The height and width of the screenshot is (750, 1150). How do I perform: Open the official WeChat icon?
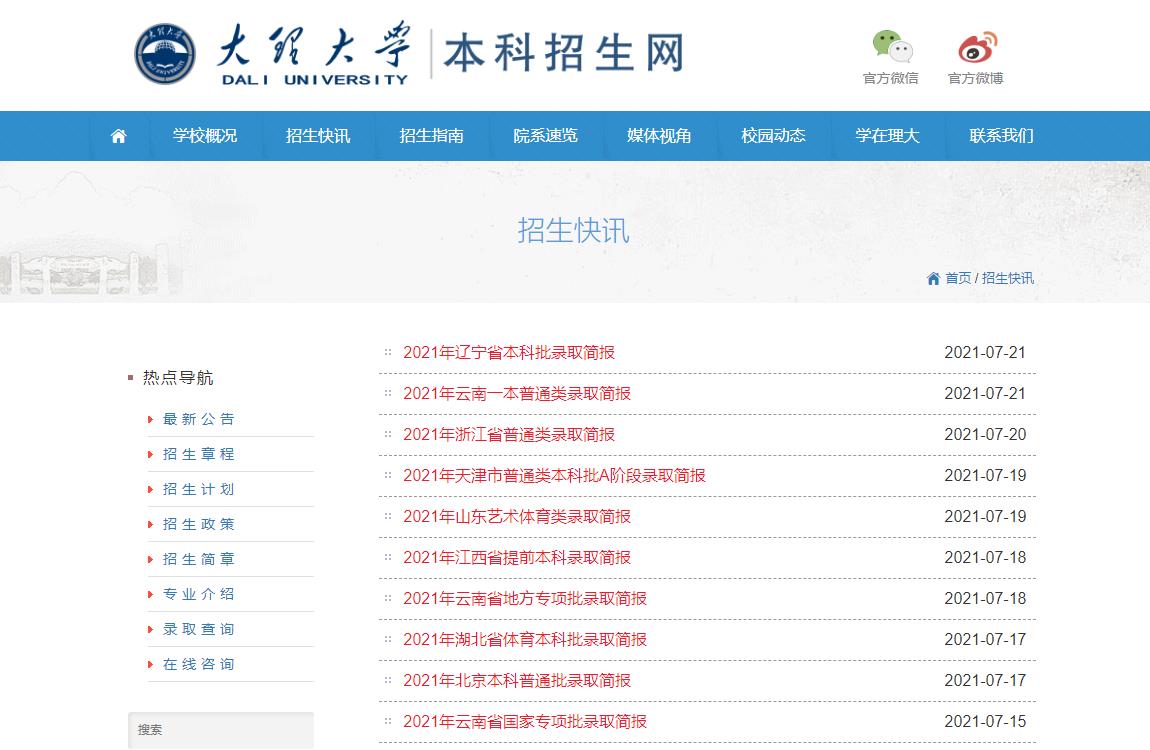click(x=892, y=46)
